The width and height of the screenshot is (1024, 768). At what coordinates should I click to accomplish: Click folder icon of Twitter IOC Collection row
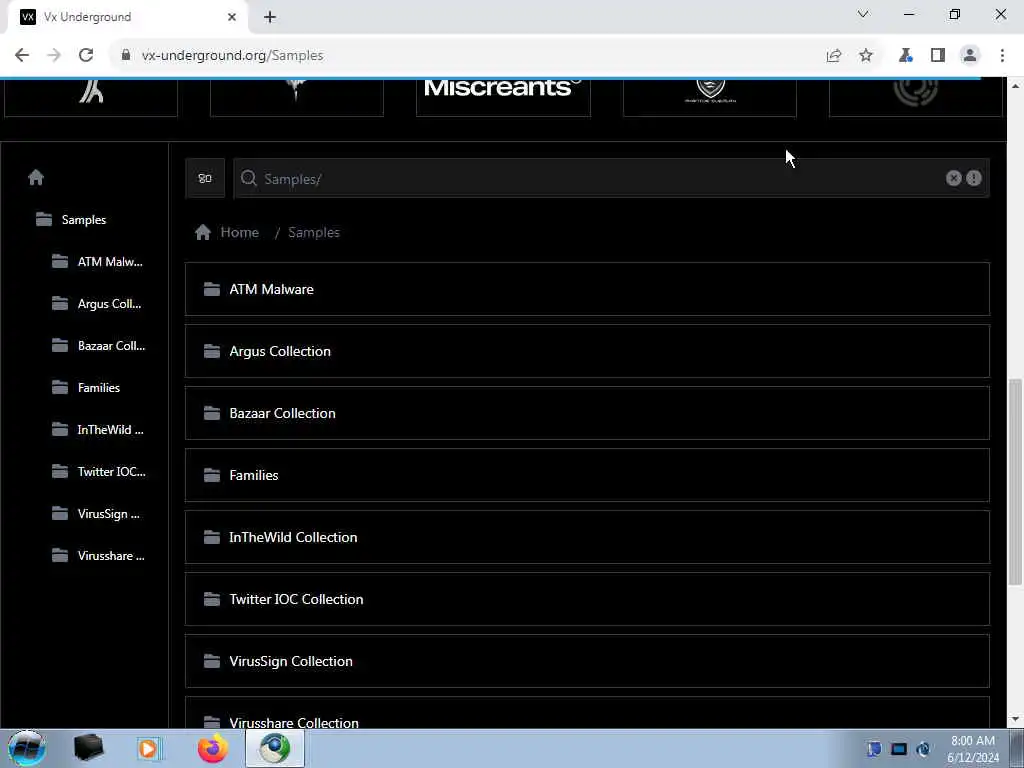[x=212, y=599]
